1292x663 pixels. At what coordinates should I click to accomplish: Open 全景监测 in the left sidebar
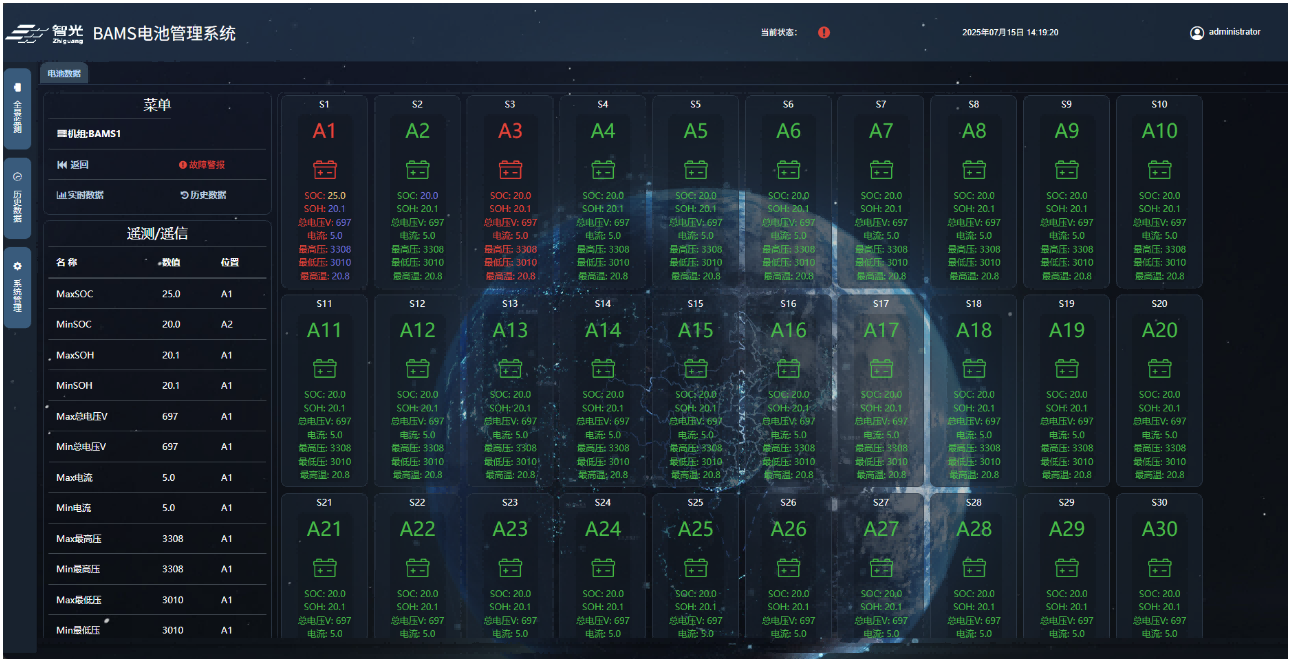point(17,108)
